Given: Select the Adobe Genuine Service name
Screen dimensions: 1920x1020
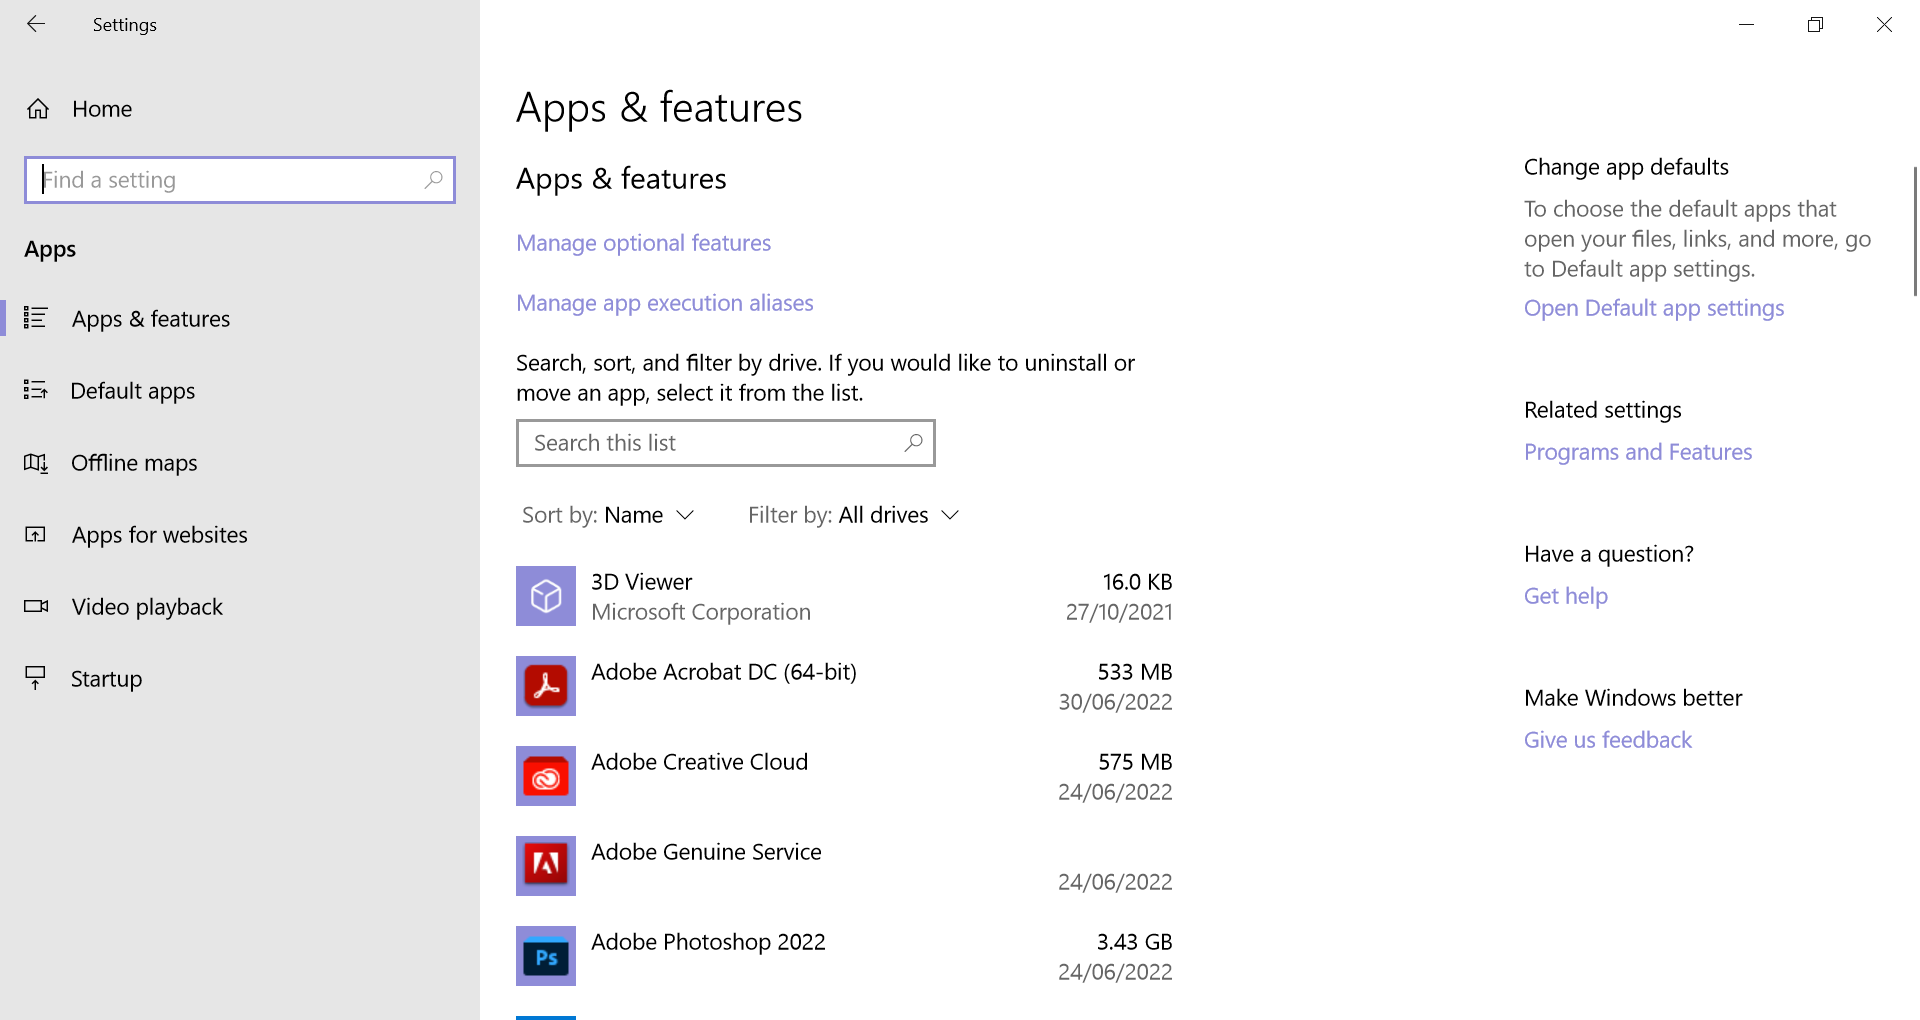Looking at the screenshot, I should coord(706,852).
